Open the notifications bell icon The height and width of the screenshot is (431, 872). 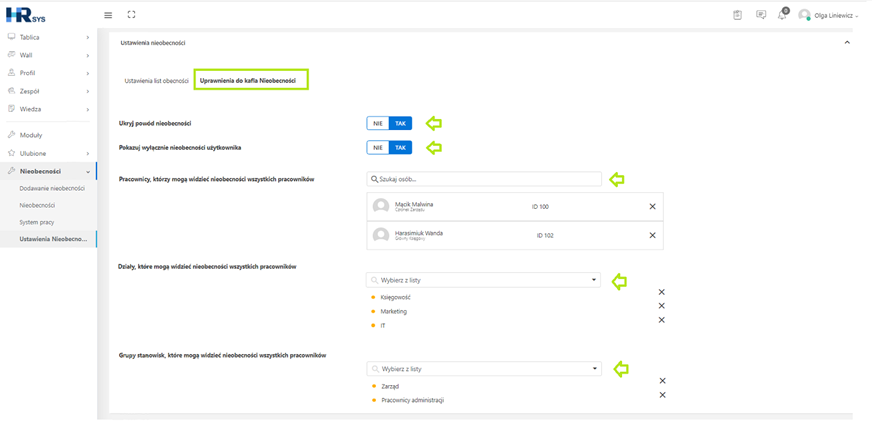pos(782,14)
